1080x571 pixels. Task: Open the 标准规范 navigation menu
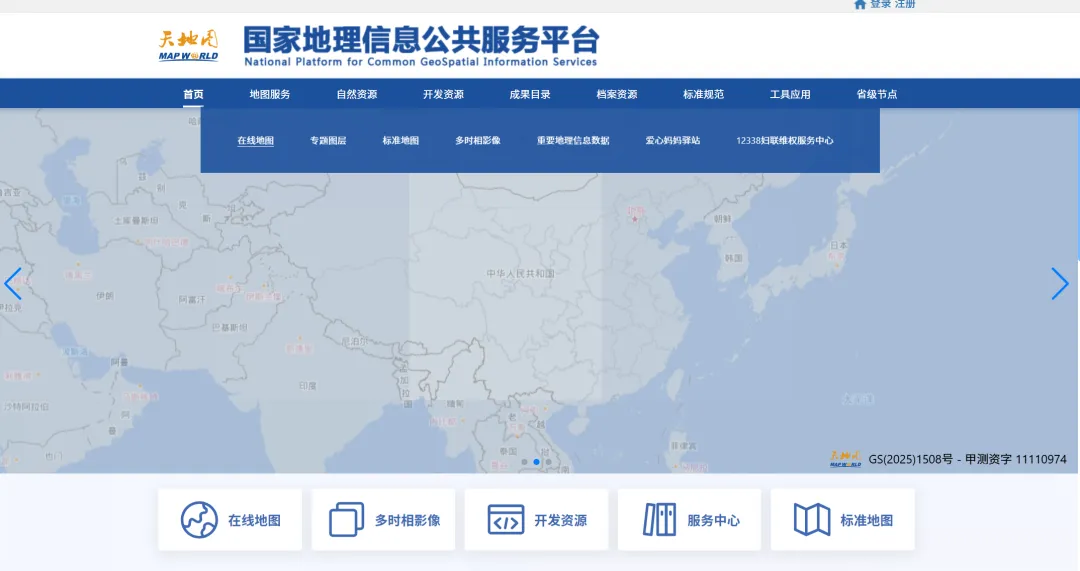click(x=703, y=94)
